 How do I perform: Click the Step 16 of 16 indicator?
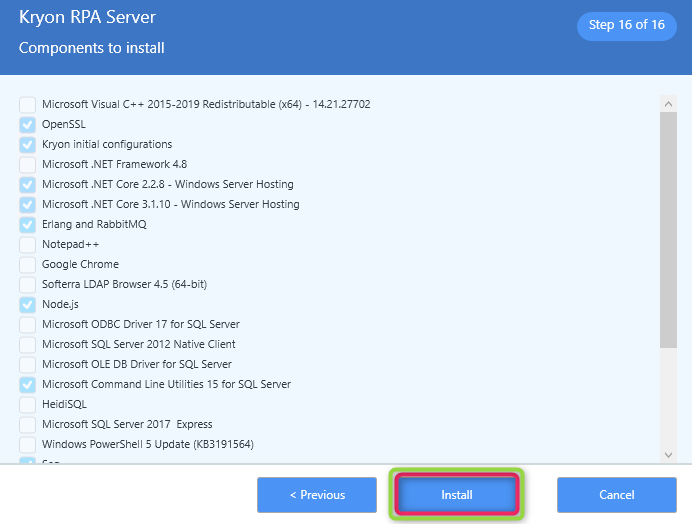click(627, 25)
